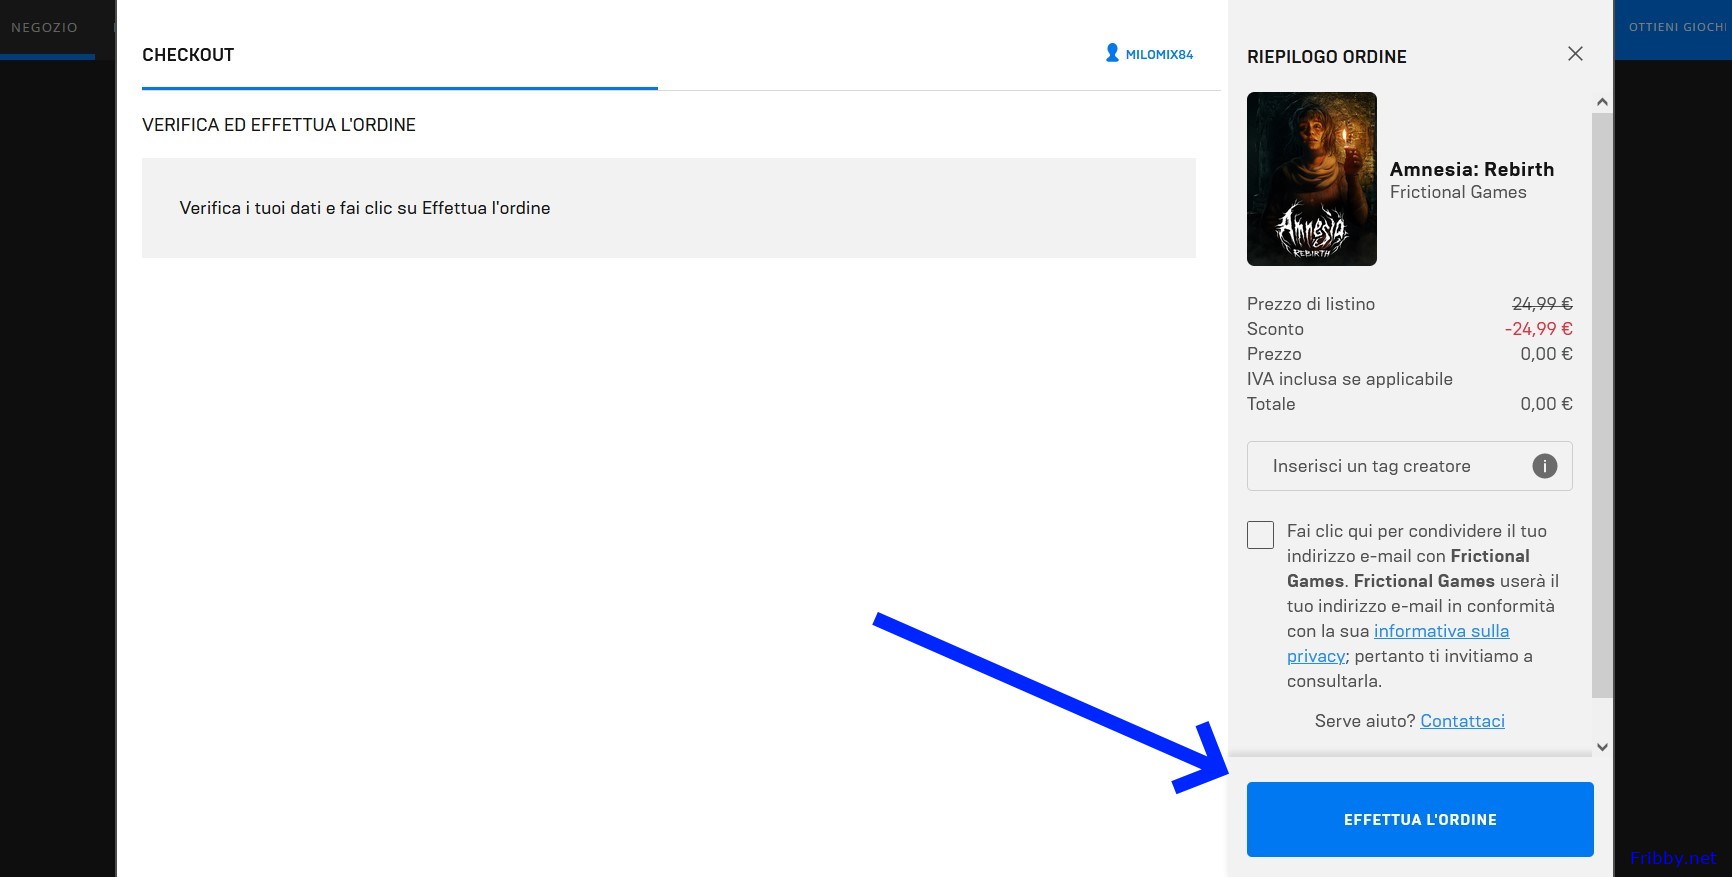Viewport: 1732px width, 877px height.
Task: Open the informativa sulla privacy link
Action: (1440, 631)
